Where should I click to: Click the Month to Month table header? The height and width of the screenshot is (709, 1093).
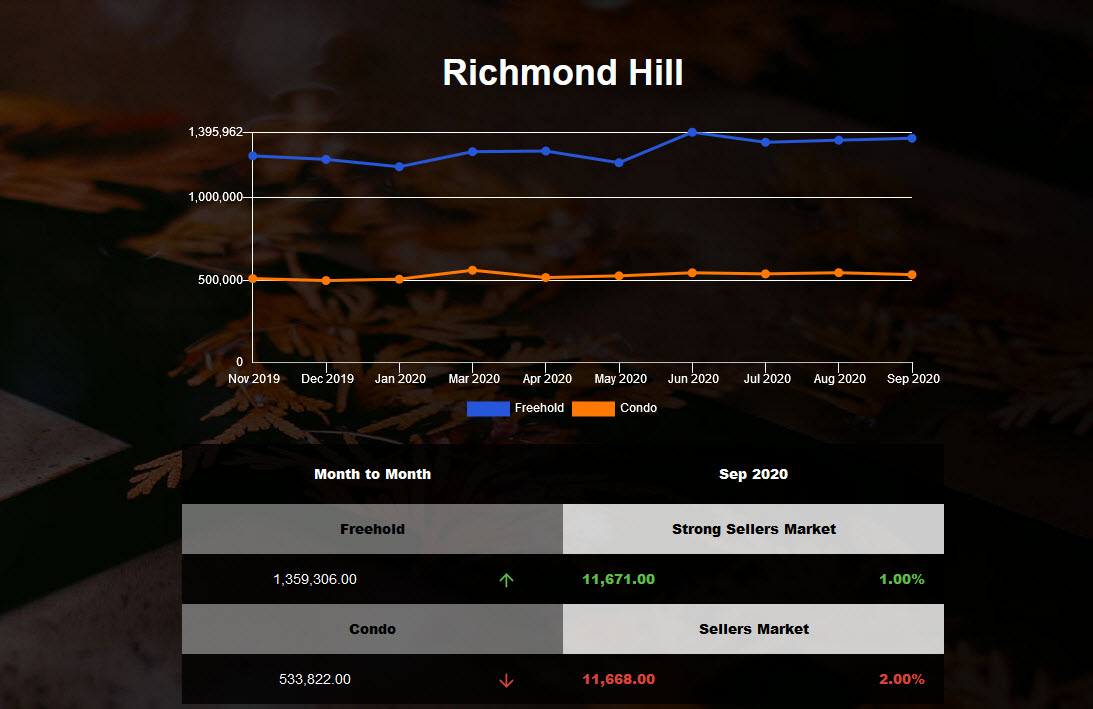(x=372, y=474)
